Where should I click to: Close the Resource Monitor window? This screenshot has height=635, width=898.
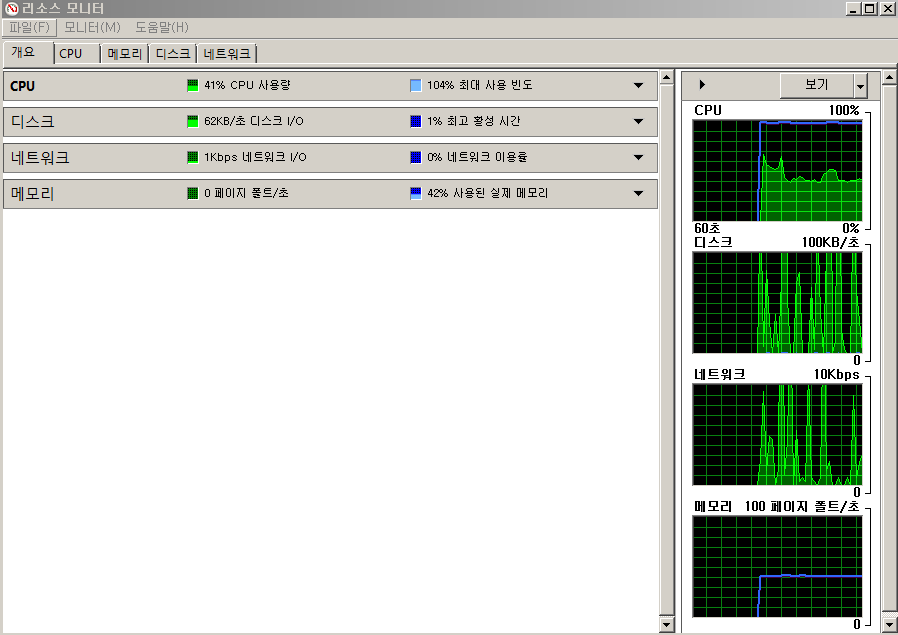pyautogui.click(x=887, y=9)
